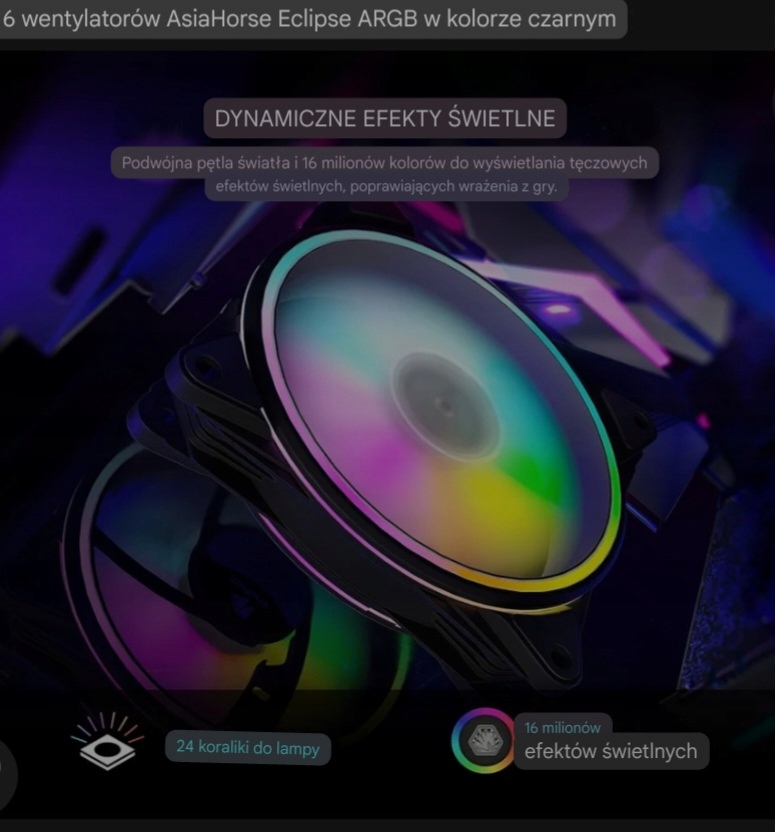This screenshot has height=832, width=775.
Task: Click the LED chip light-bead icon
Action: (108, 742)
